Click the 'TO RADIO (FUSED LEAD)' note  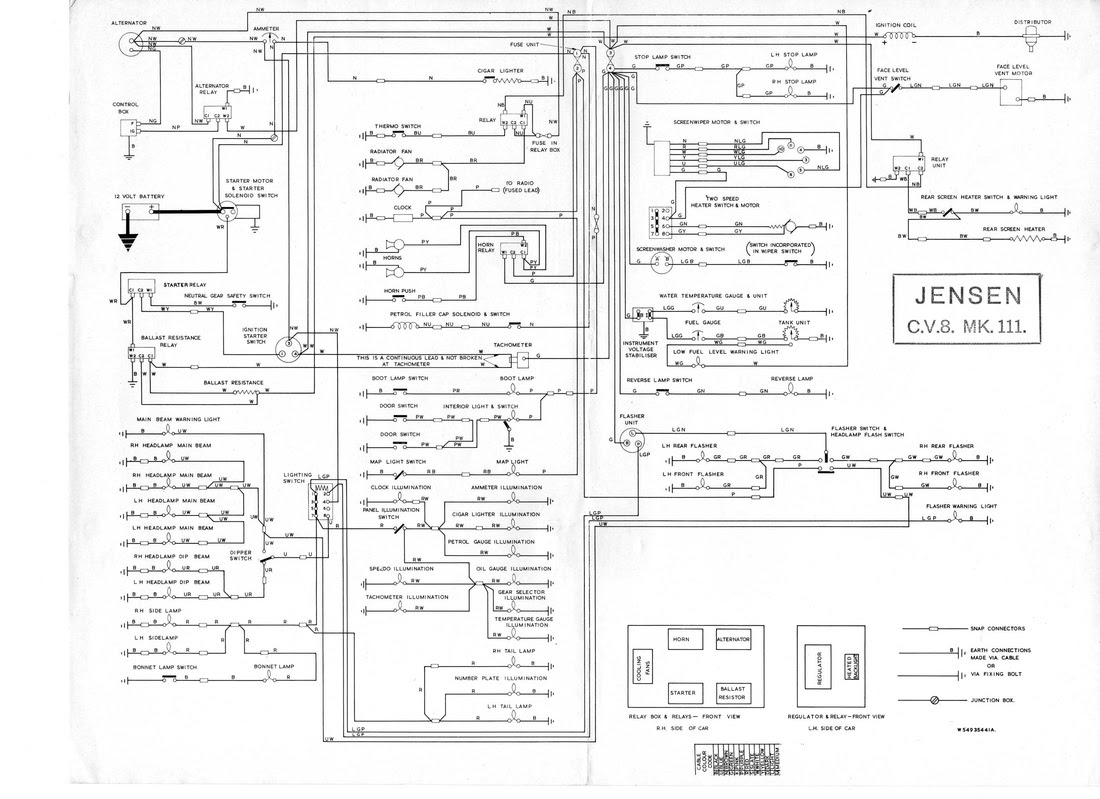[x=521, y=187]
